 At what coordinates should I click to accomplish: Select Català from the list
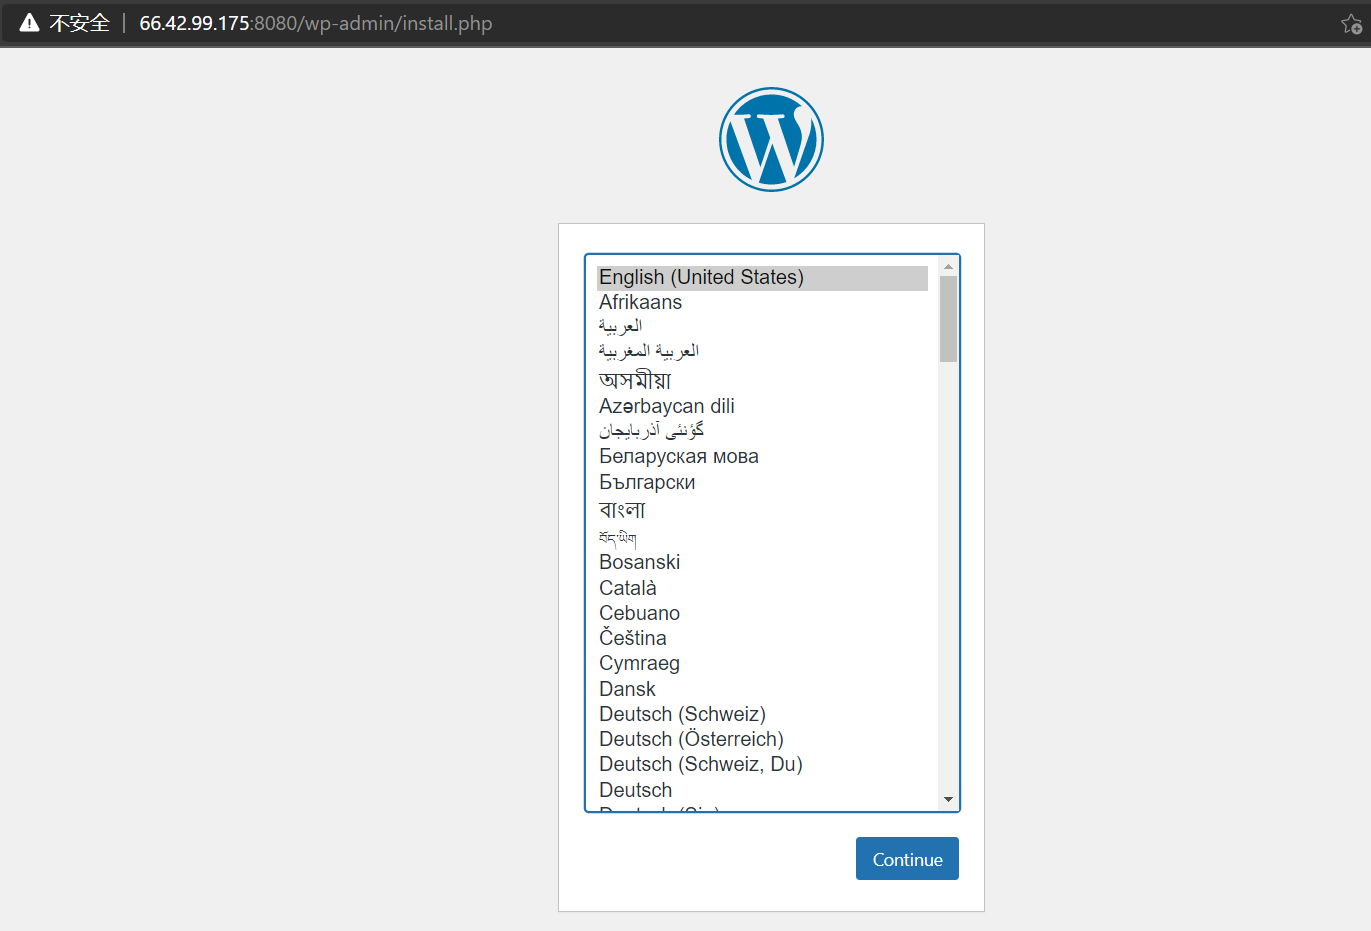(627, 588)
